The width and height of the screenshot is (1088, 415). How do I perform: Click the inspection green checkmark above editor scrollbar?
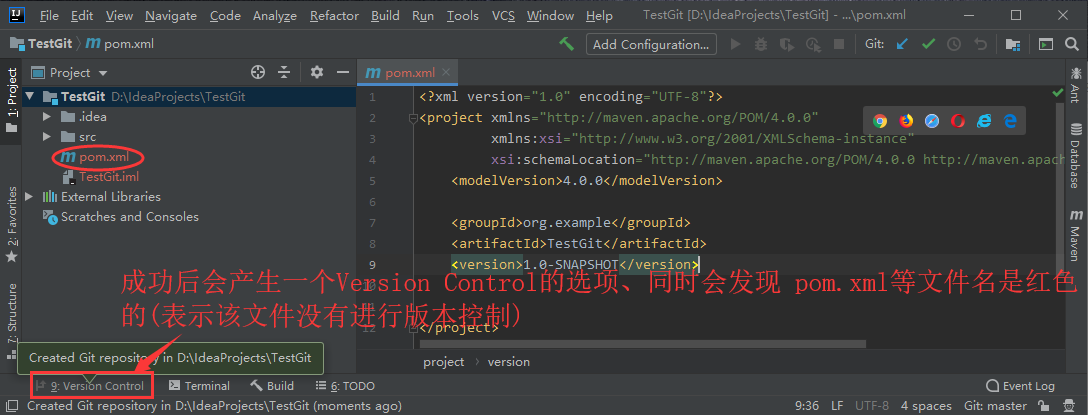(1057, 92)
